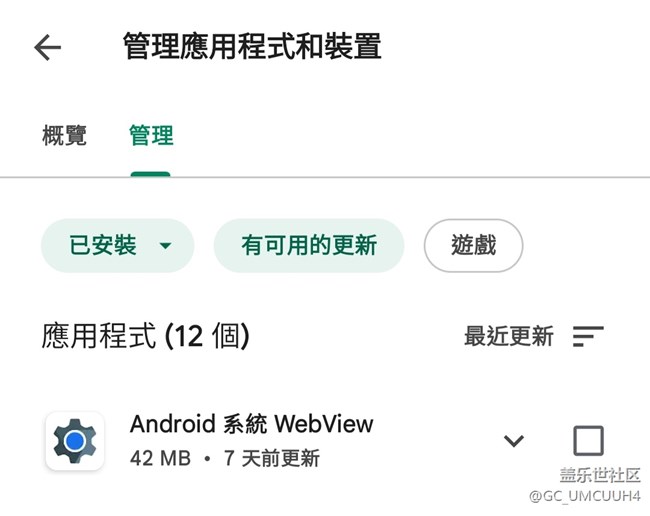Open the Android WebView gear app icon
This screenshot has width=650, height=516.
click(75, 441)
